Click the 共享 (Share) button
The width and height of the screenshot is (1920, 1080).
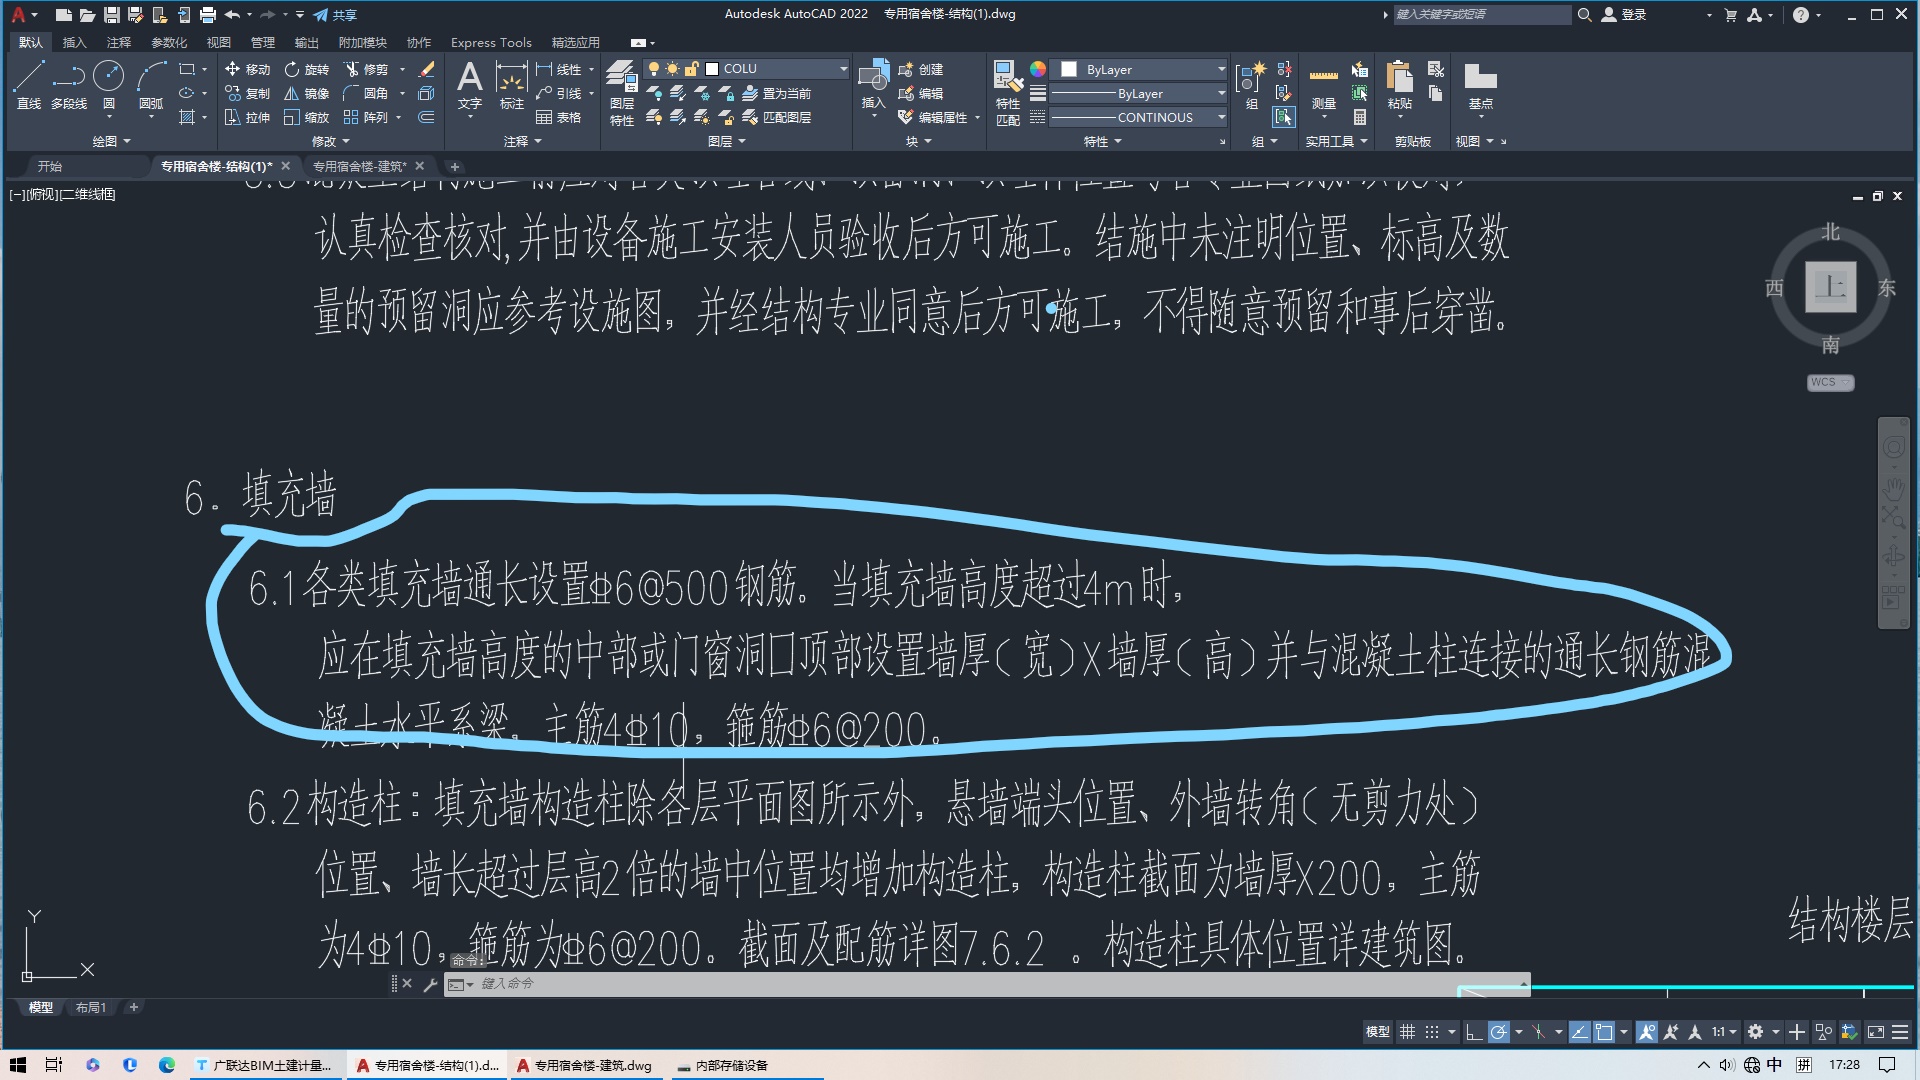click(x=335, y=15)
